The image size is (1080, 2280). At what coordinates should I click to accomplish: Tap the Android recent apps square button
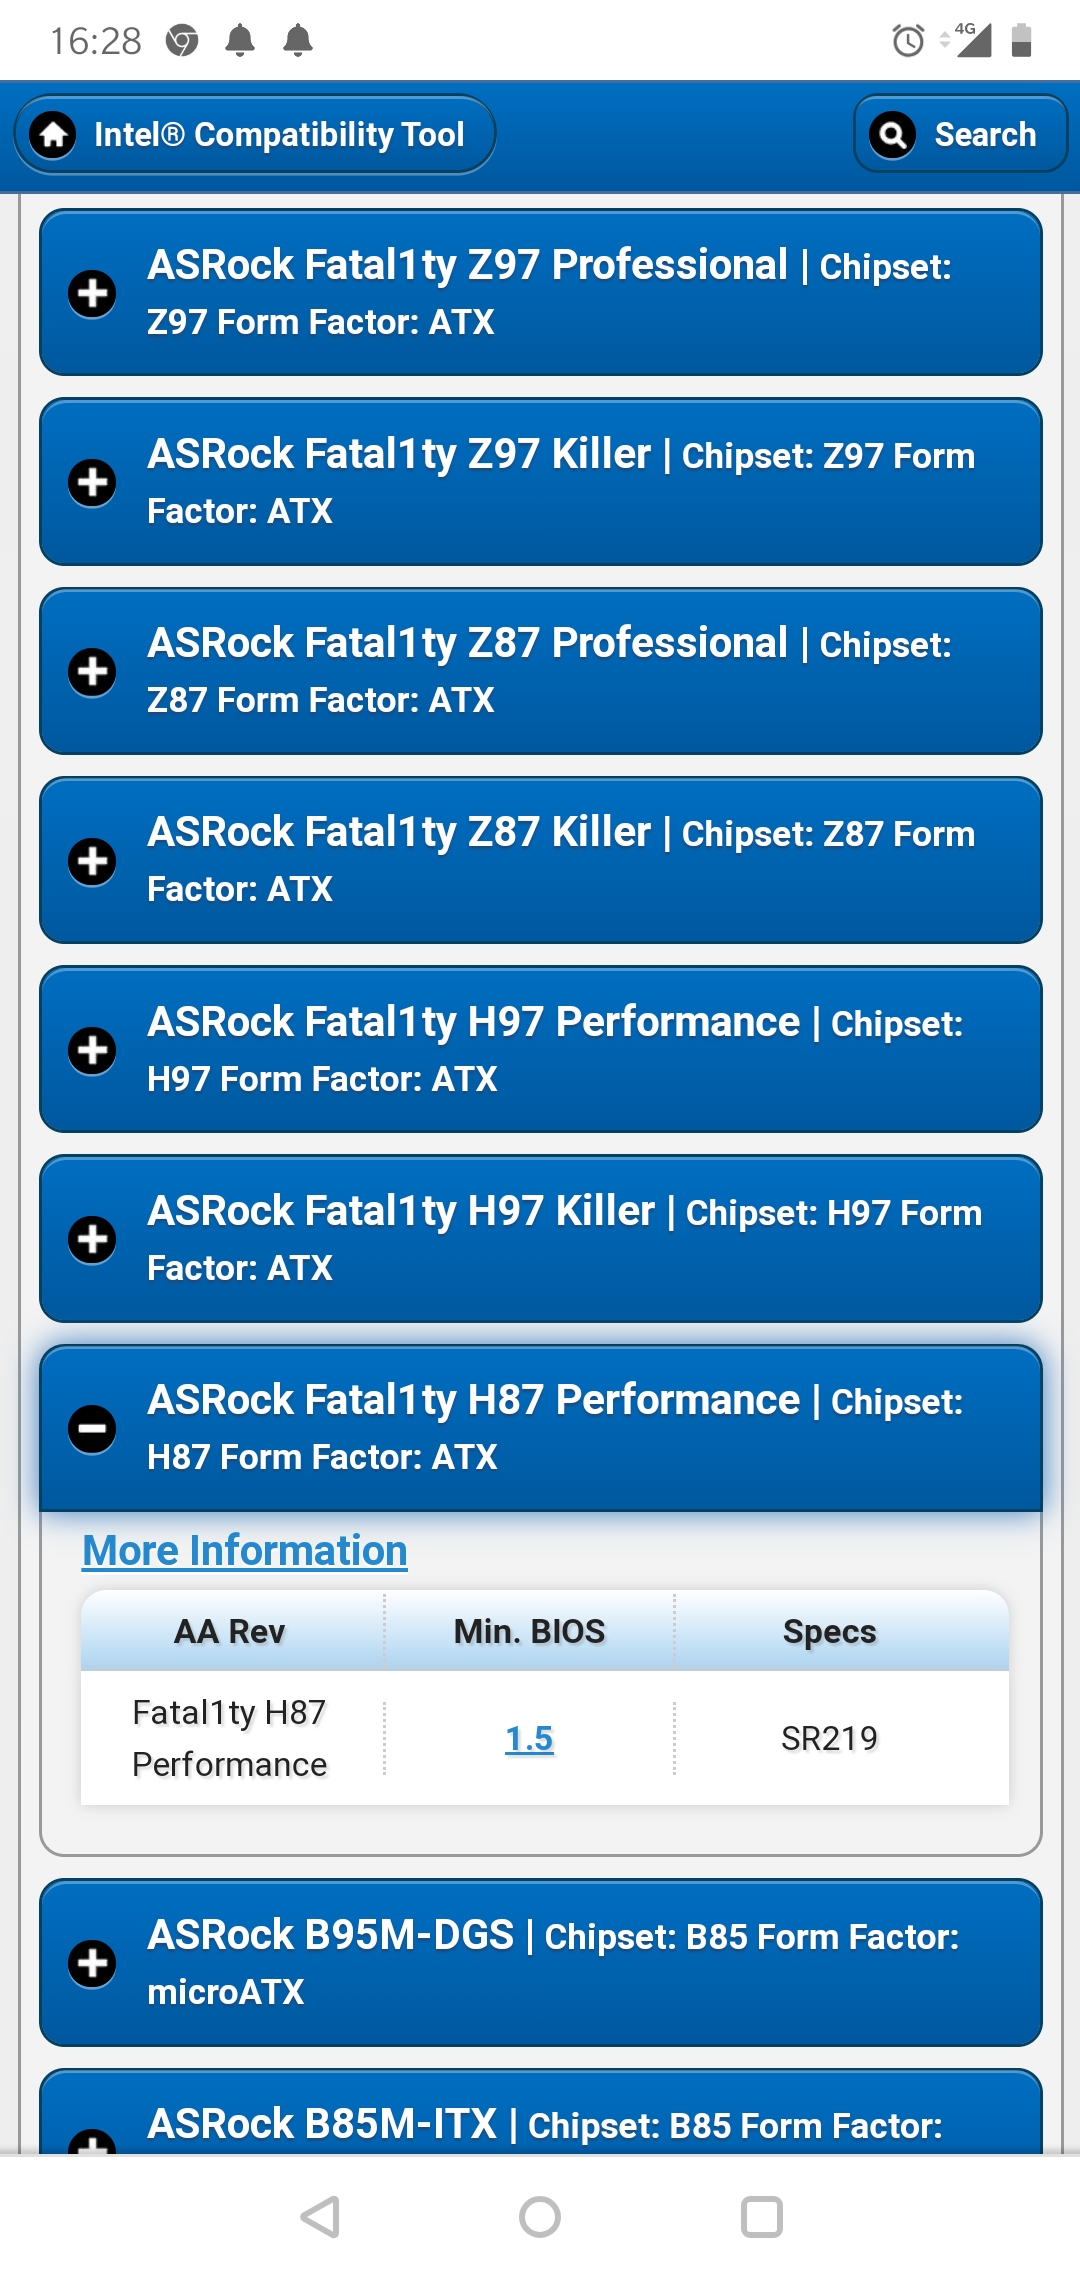click(761, 2217)
